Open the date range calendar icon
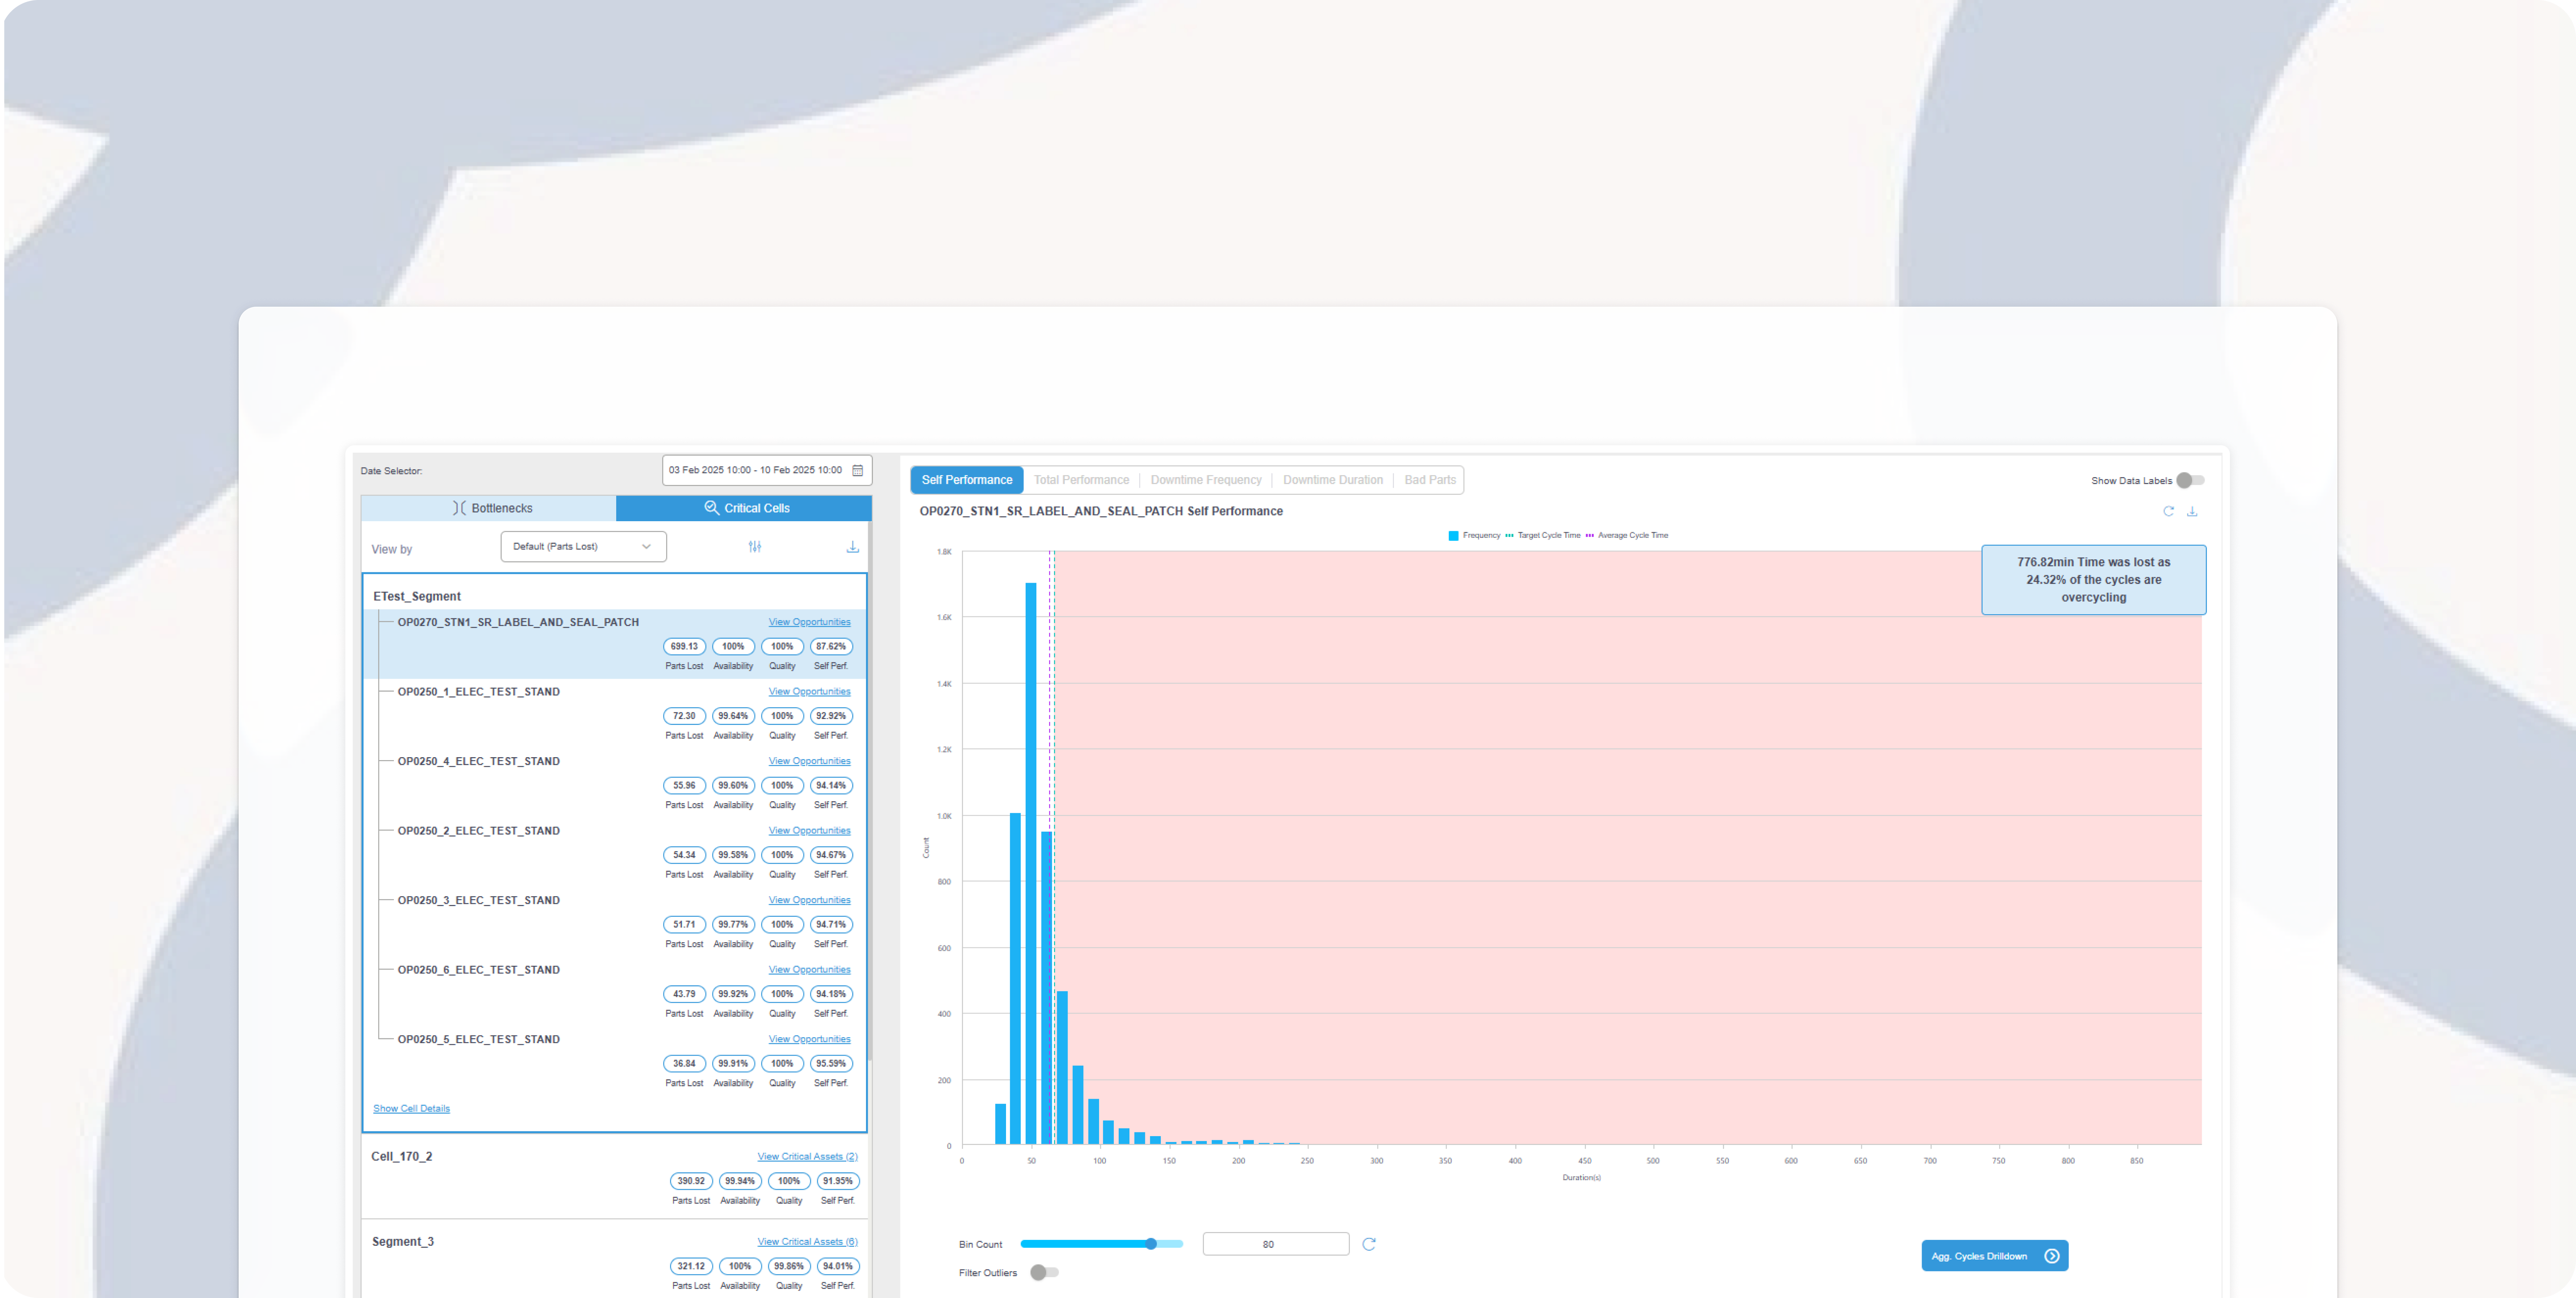2576x1298 pixels. click(857, 470)
